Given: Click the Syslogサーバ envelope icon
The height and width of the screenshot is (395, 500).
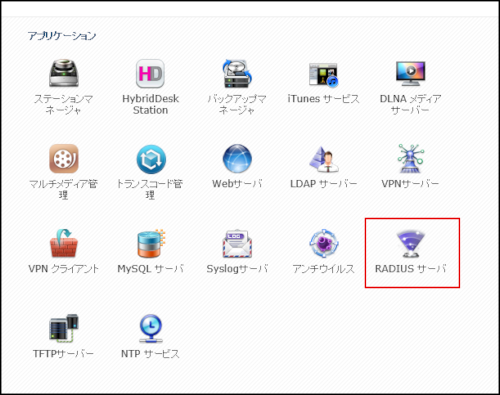Looking at the screenshot, I should tap(237, 244).
